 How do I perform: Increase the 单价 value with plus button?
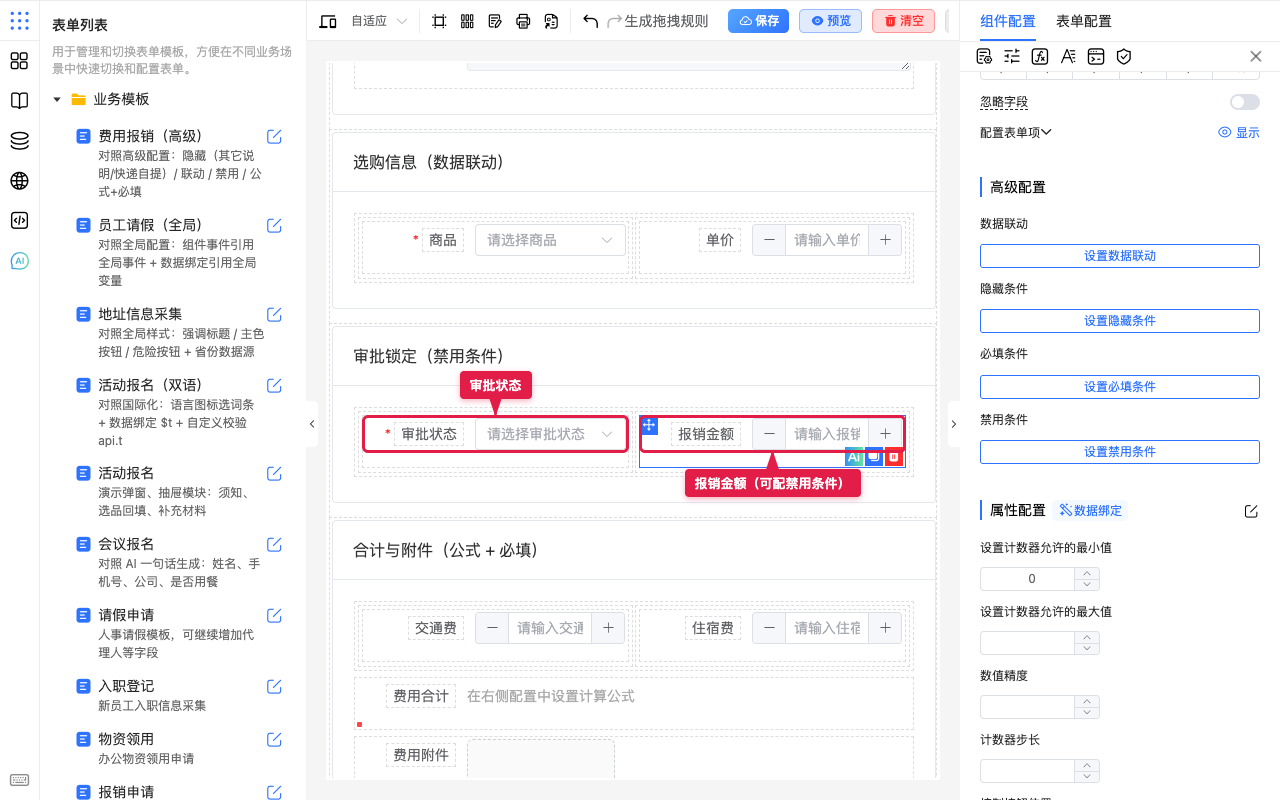click(885, 240)
